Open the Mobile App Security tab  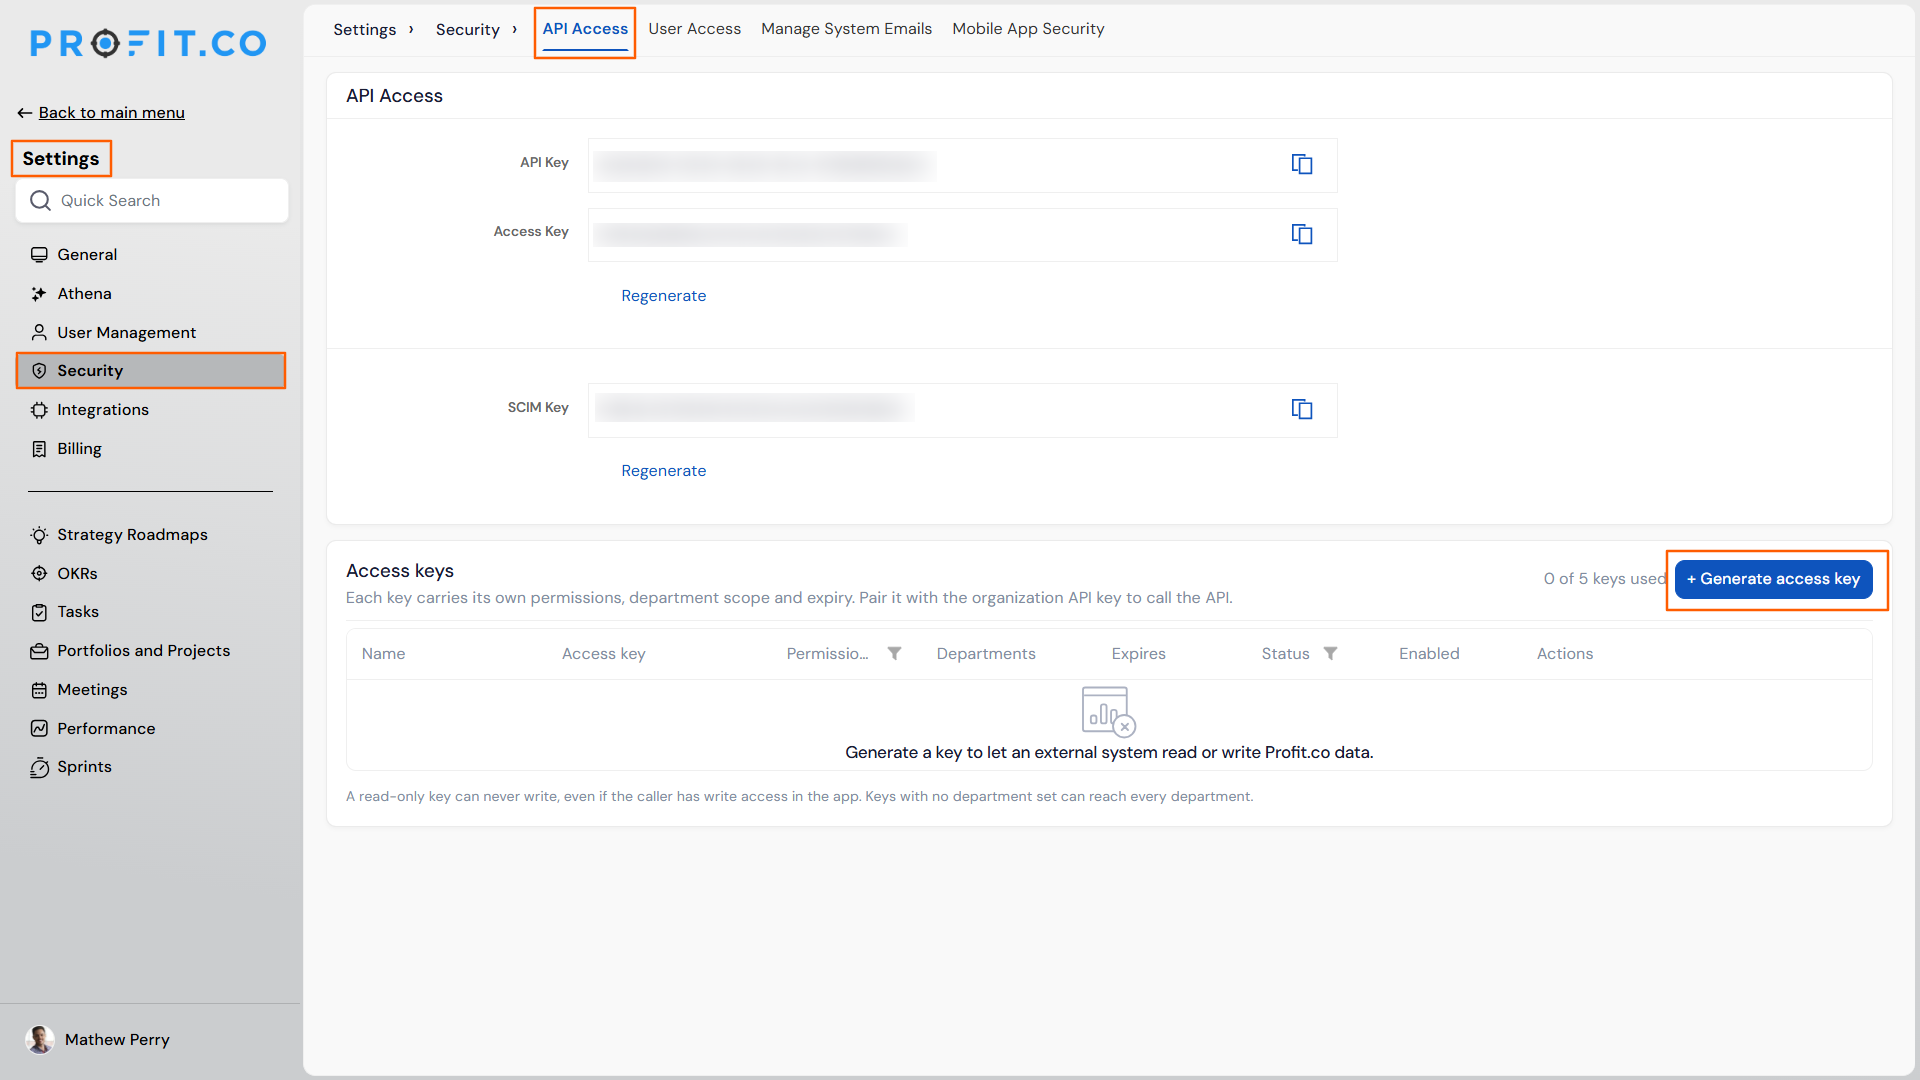tap(1028, 29)
